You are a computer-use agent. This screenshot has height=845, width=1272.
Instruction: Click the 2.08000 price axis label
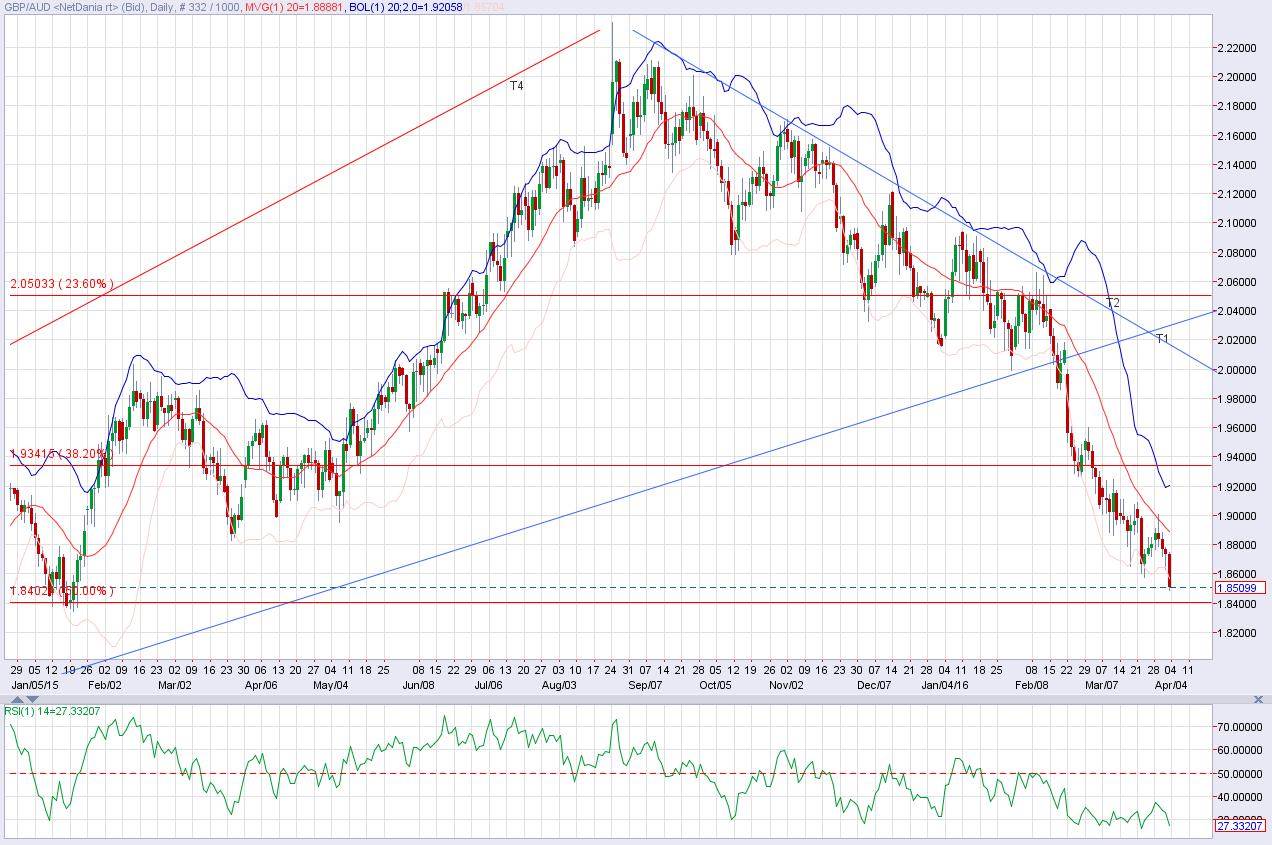click(1238, 253)
